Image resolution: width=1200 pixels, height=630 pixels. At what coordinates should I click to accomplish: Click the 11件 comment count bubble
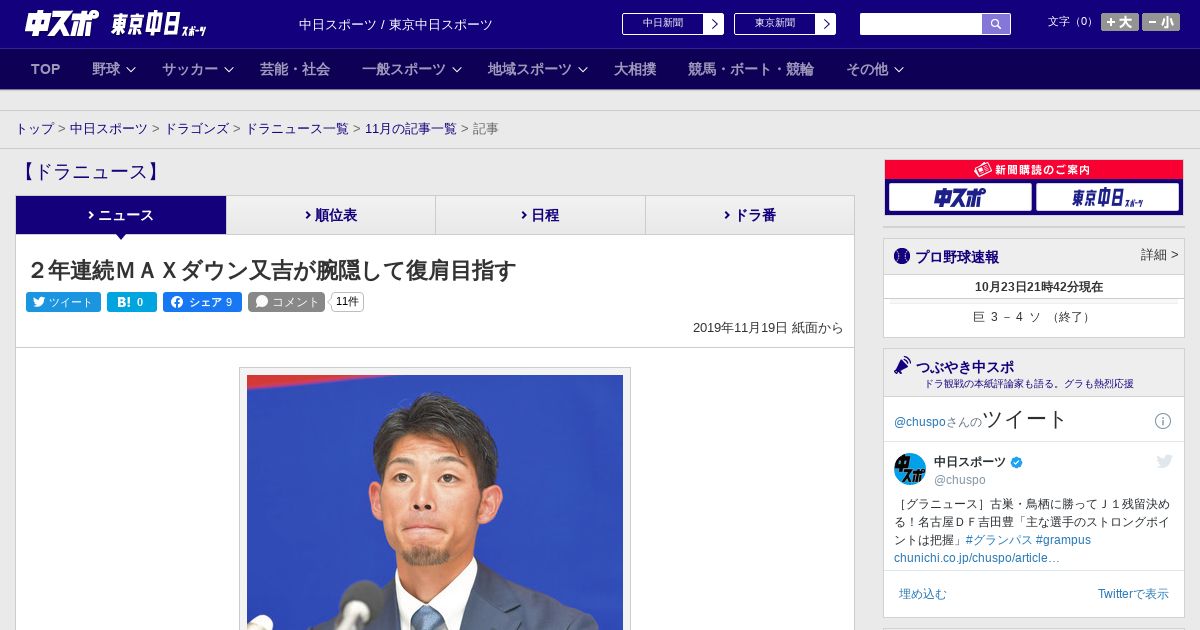[x=347, y=302]
